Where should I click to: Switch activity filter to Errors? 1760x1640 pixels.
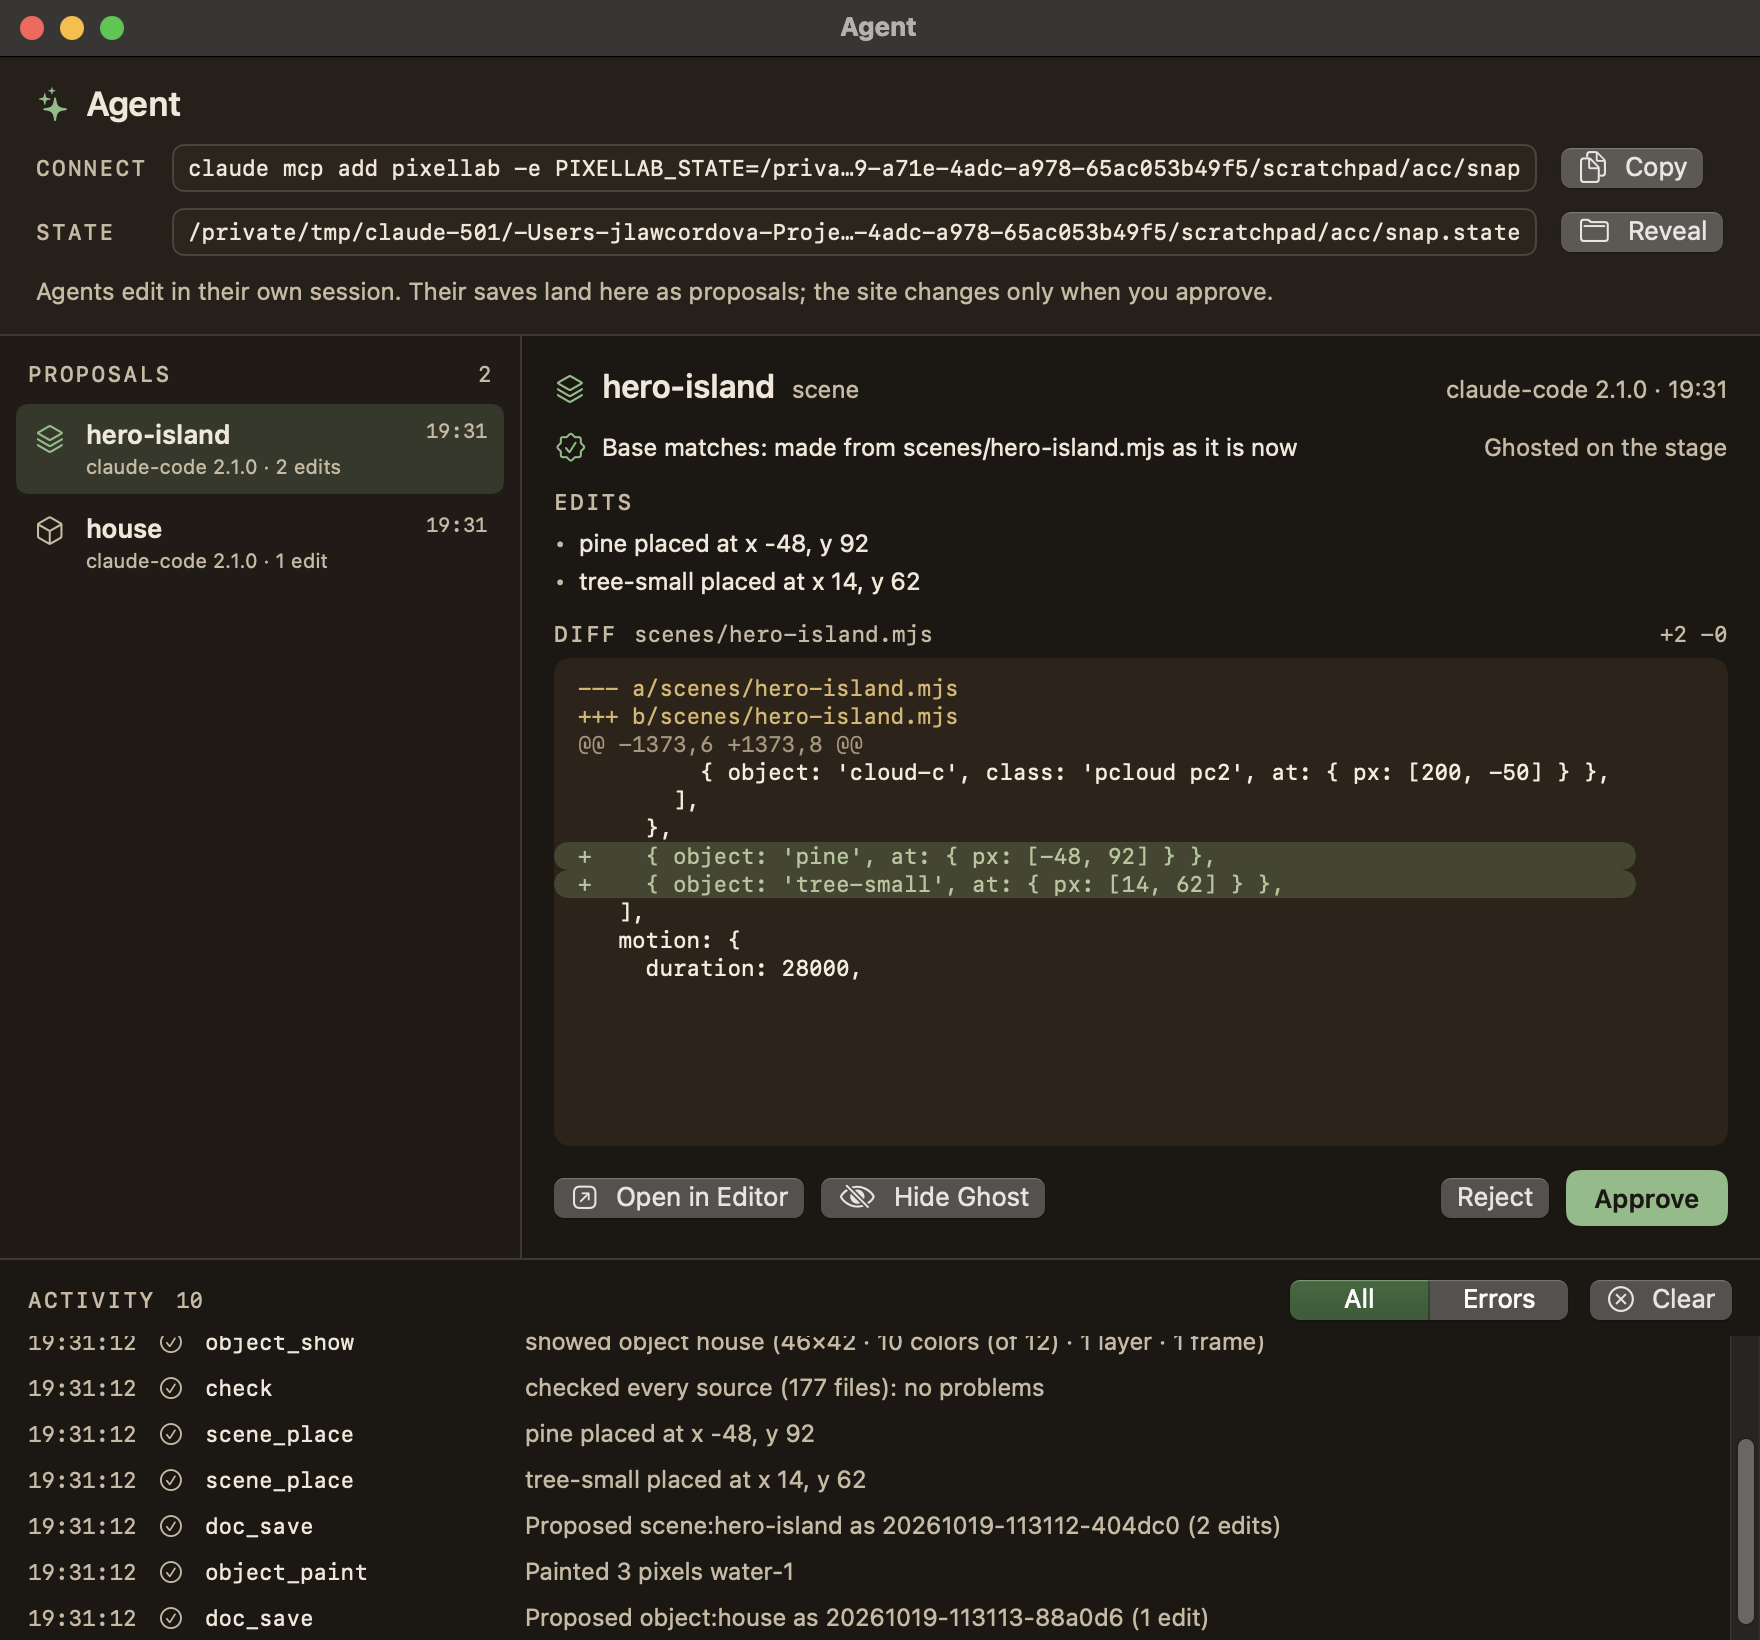[x=1498, y=1300]
